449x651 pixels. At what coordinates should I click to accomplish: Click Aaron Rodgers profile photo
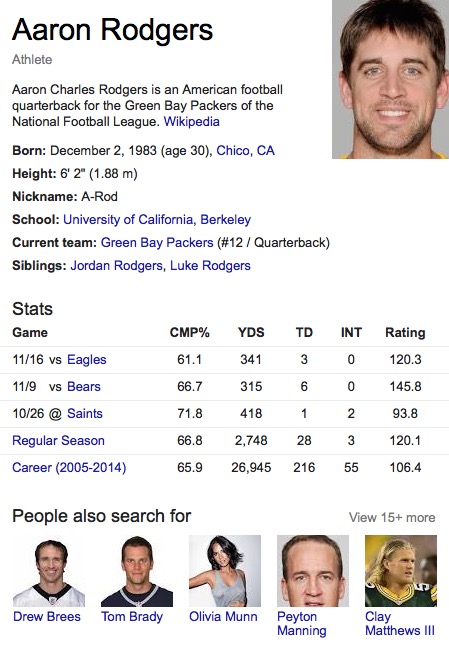(390, 79)
